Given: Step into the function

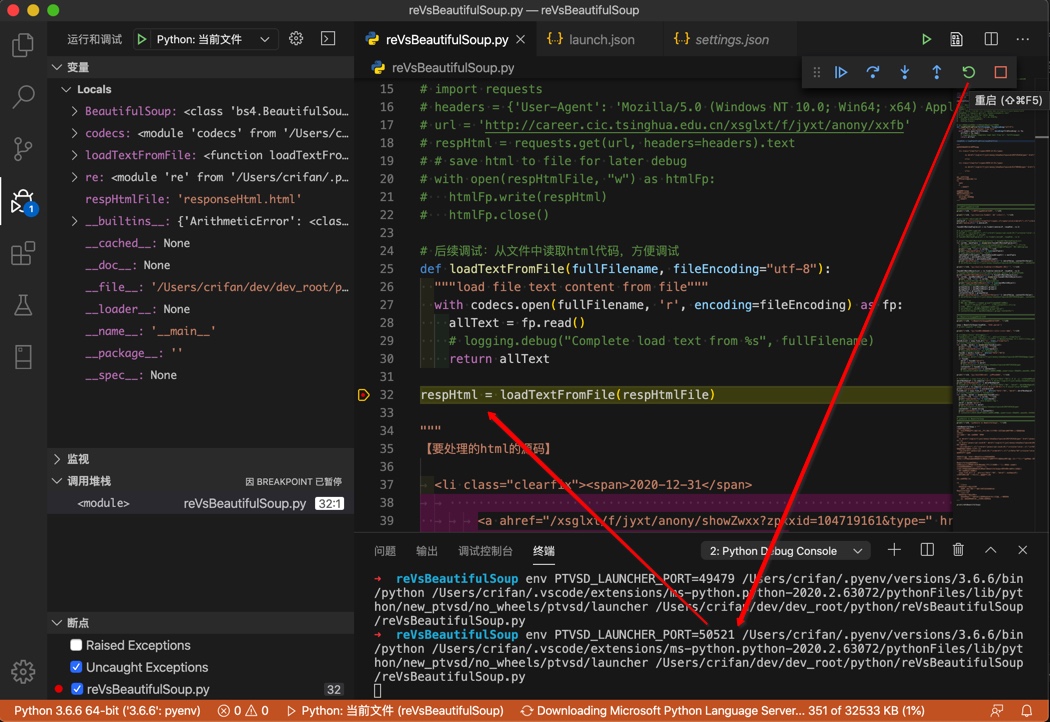Looking at the screenshot, I should [x=905, y=72].
